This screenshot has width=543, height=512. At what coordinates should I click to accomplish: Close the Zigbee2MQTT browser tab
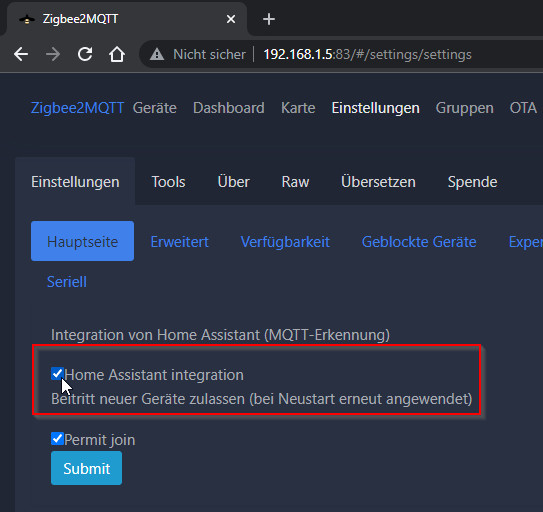click(231, 19)
